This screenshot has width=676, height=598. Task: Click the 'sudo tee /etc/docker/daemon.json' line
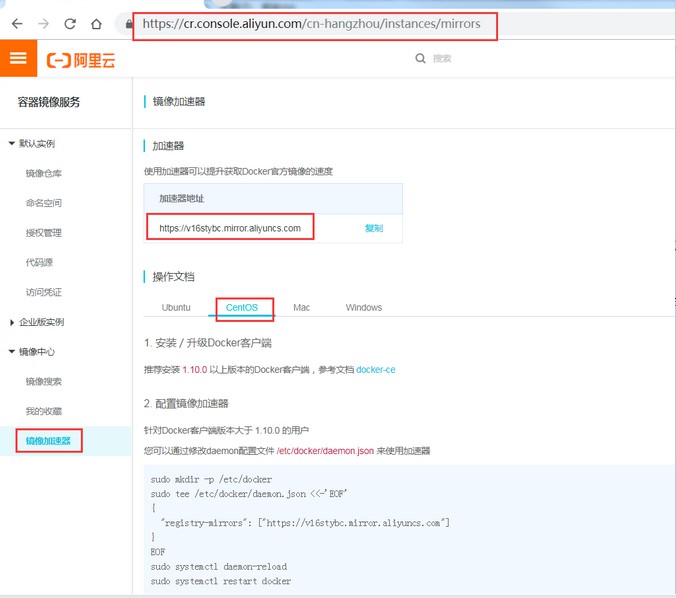(249, 493)
